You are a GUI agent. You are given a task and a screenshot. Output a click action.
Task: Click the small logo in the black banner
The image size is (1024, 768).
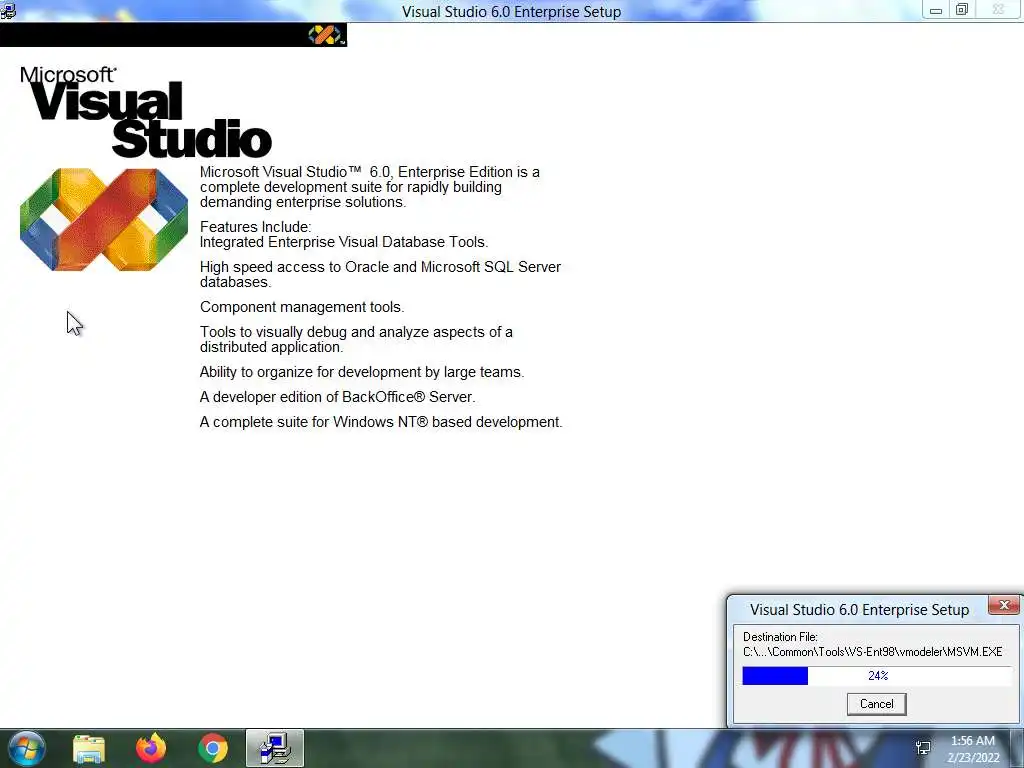coord(325,35)
